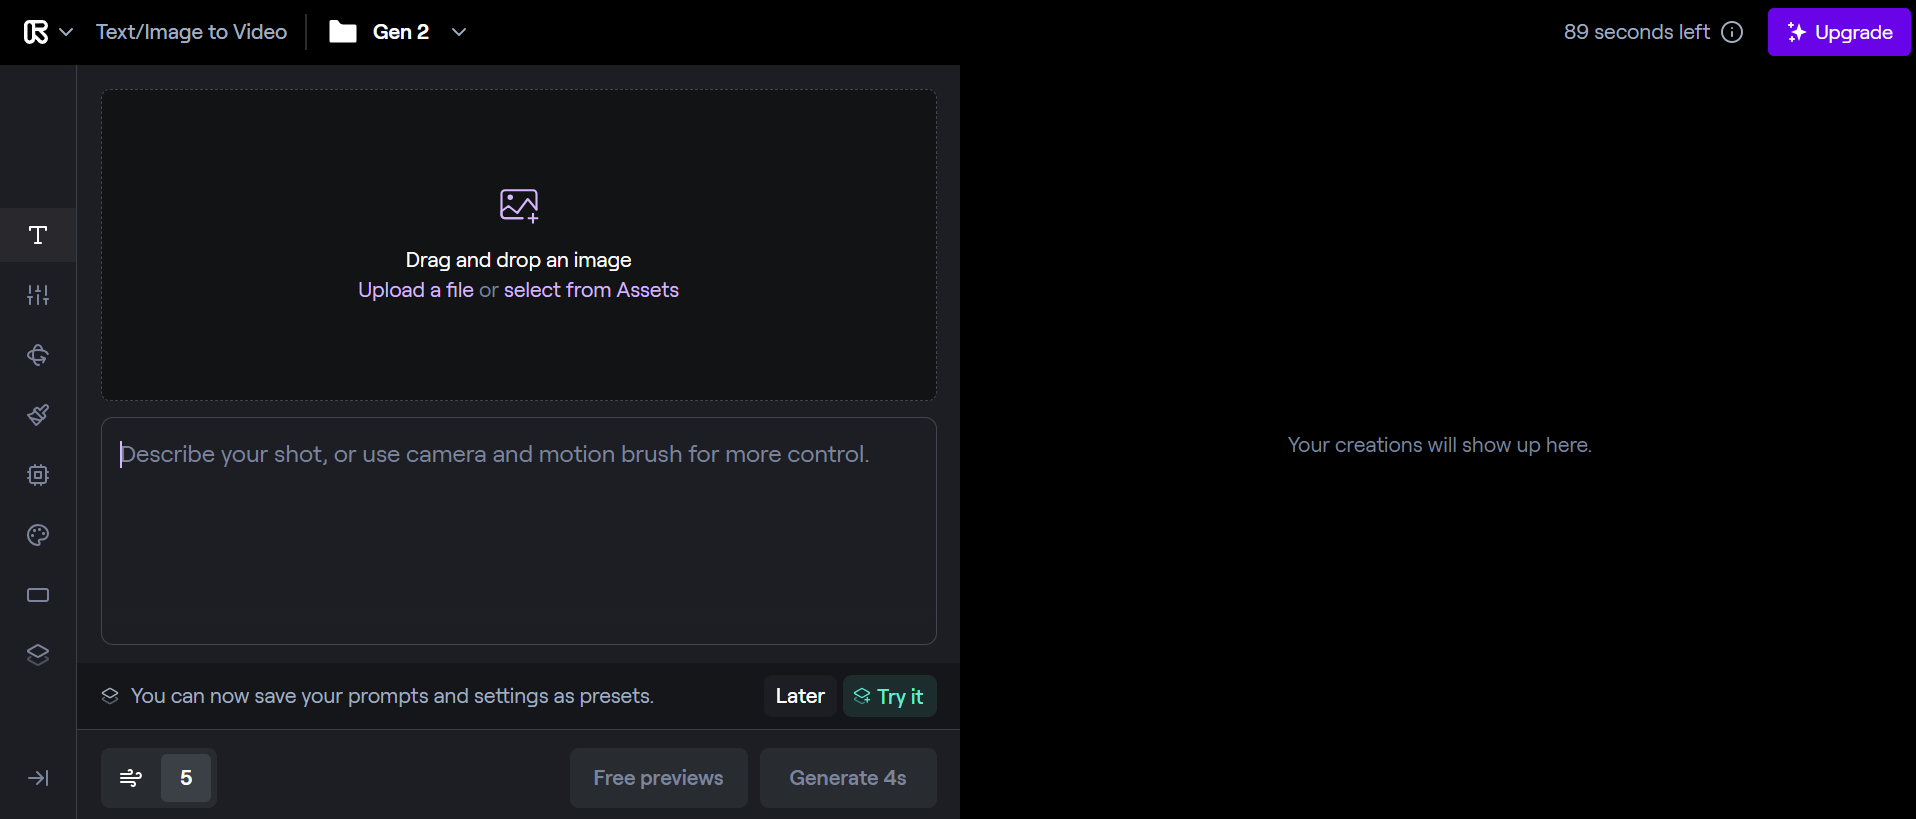
Task: Dismiss the presets notice with Later
Action: [x=800, y=696]
